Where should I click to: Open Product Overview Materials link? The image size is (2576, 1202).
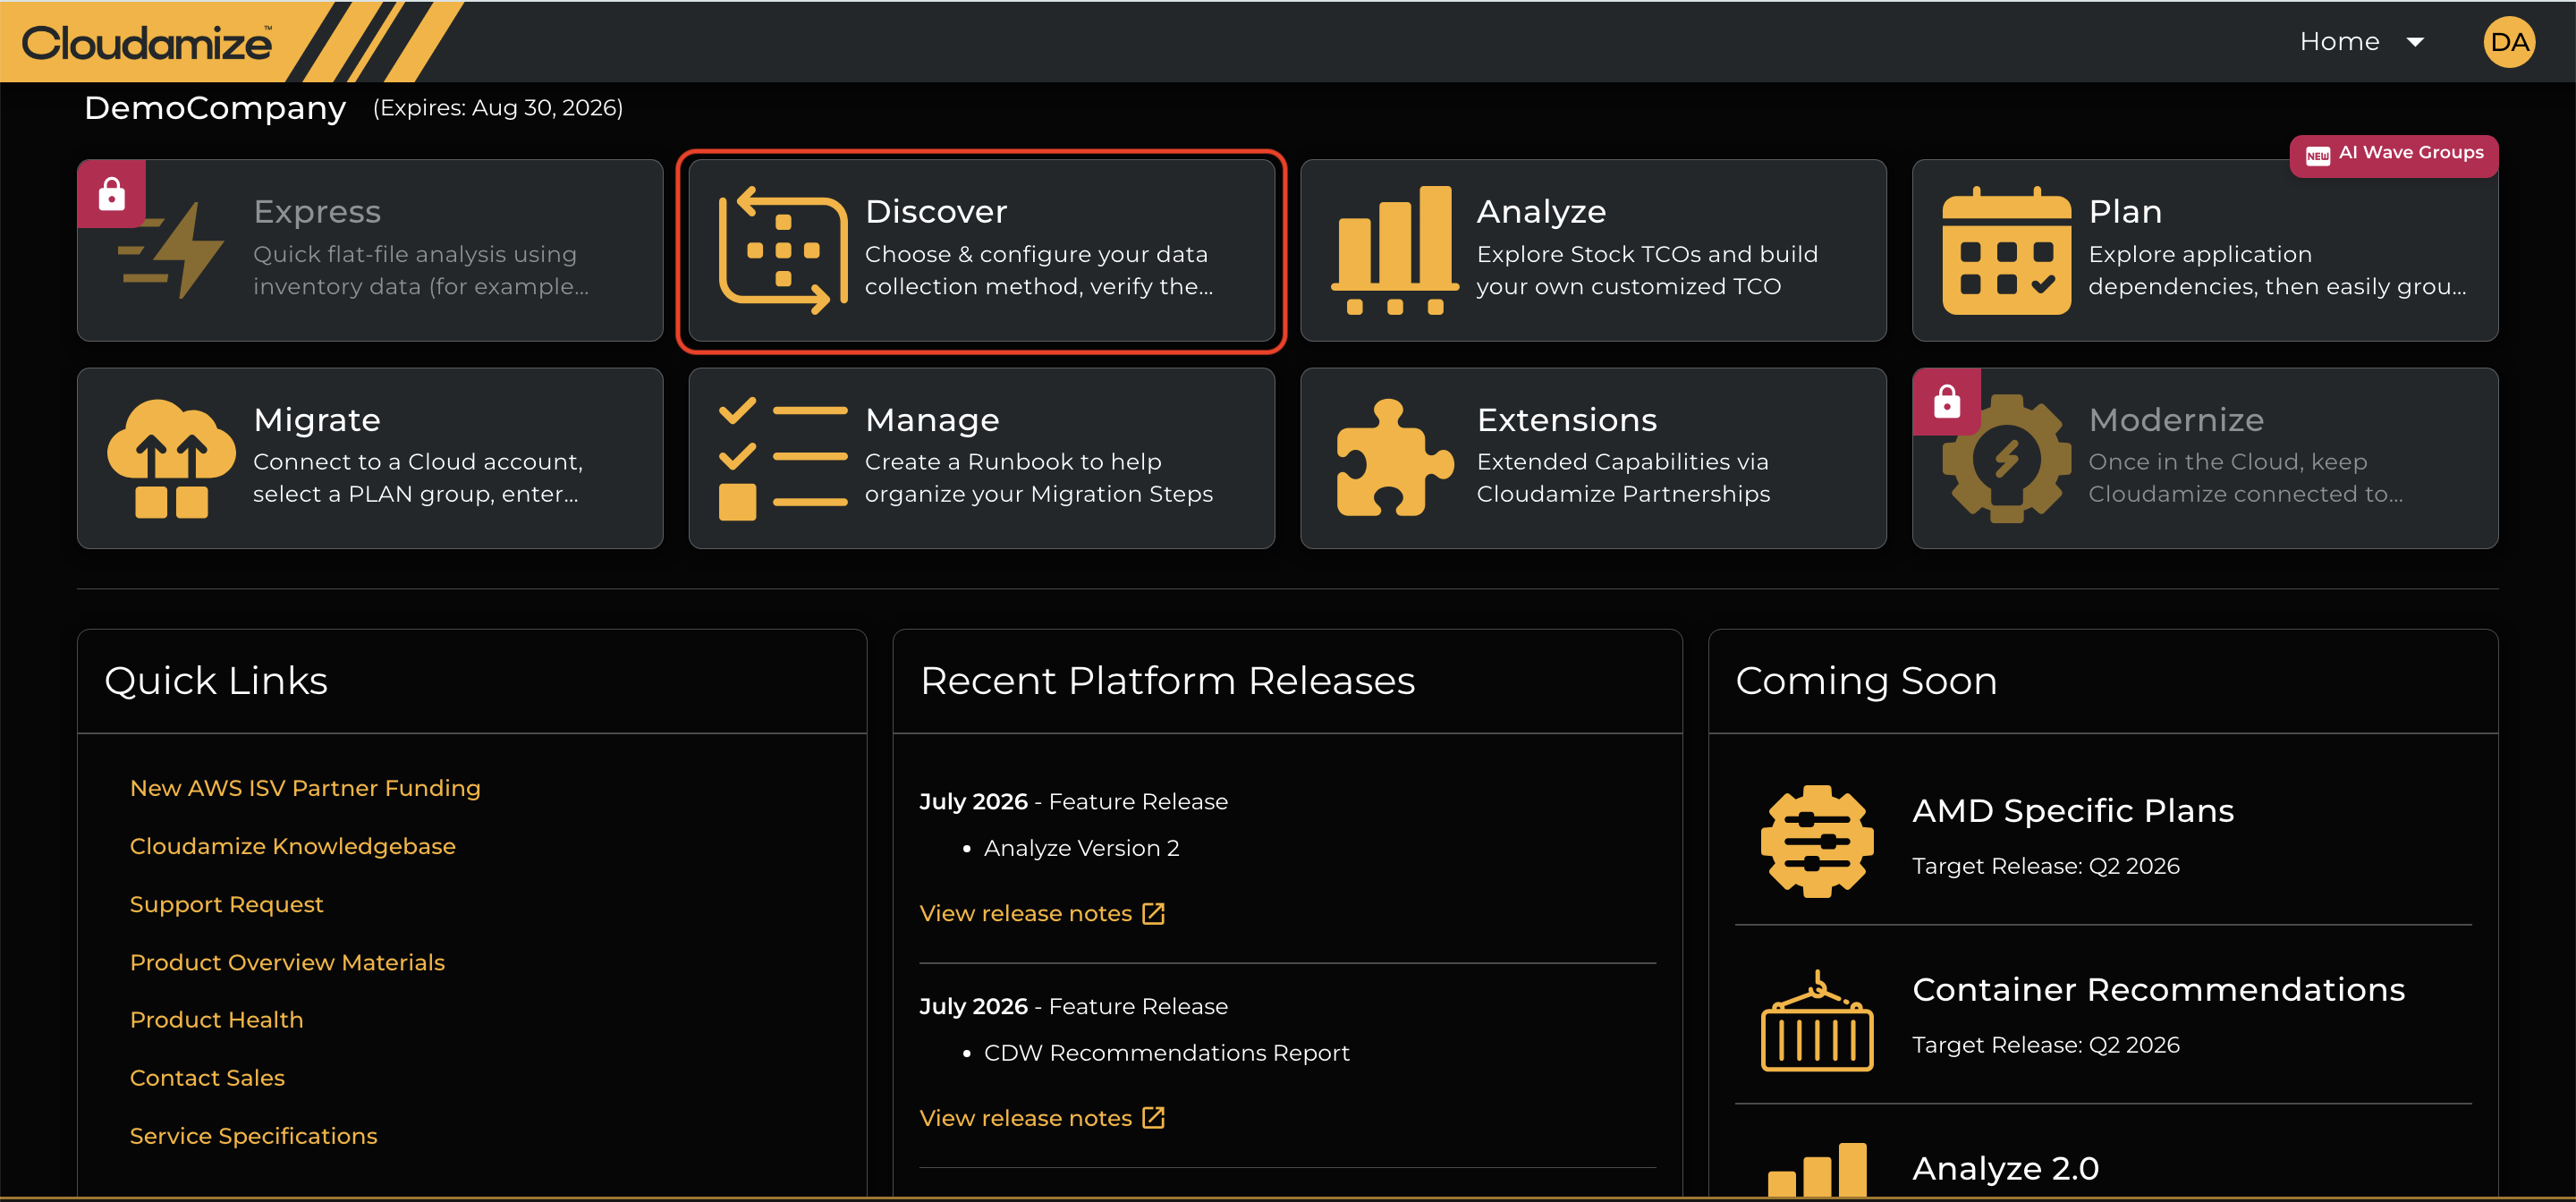287,962
